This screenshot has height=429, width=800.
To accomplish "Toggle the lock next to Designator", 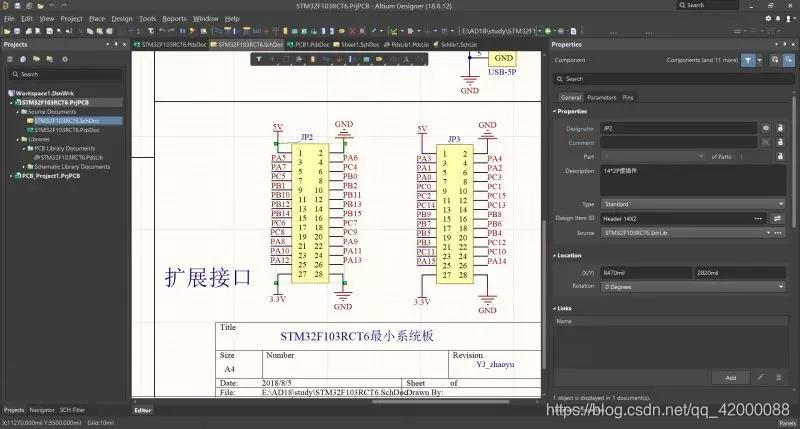I will [x=780, y=128].
